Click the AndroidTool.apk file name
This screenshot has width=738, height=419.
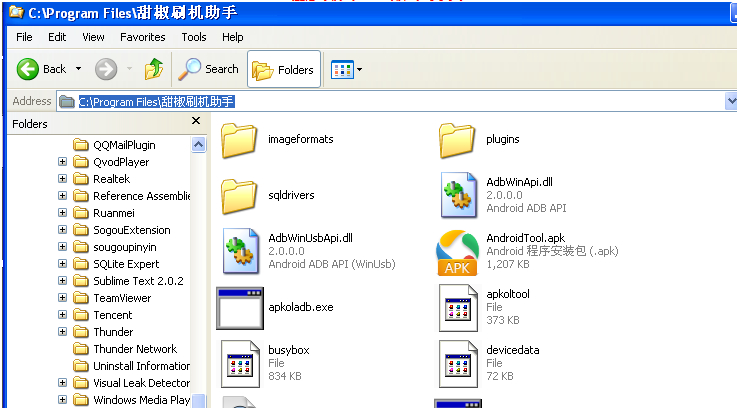point(525,238)
